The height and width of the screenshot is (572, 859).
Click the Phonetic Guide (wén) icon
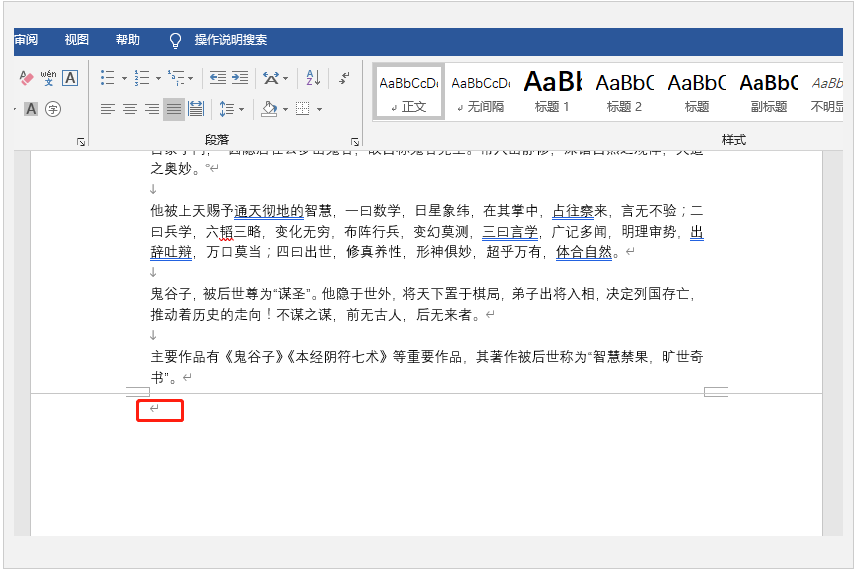click(48, 78)
